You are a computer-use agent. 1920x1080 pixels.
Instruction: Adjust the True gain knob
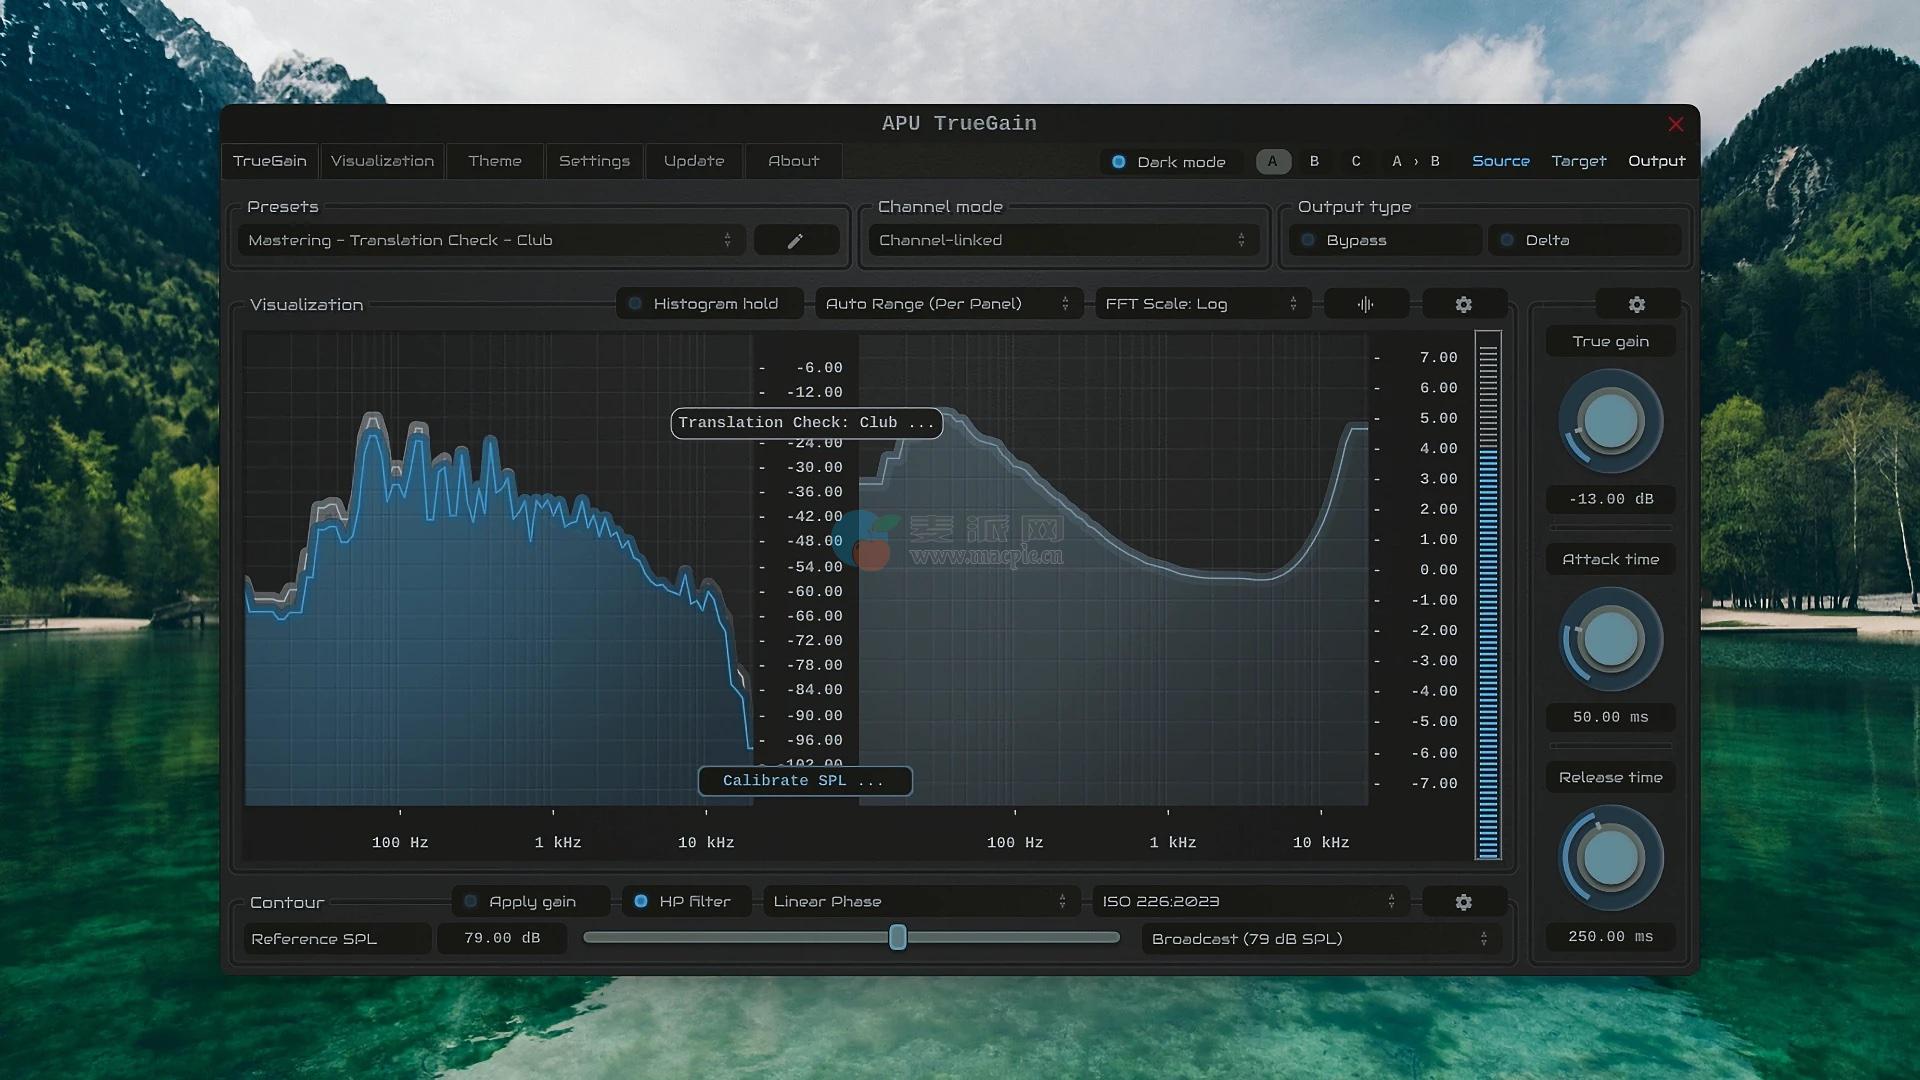coord(1610,421)
